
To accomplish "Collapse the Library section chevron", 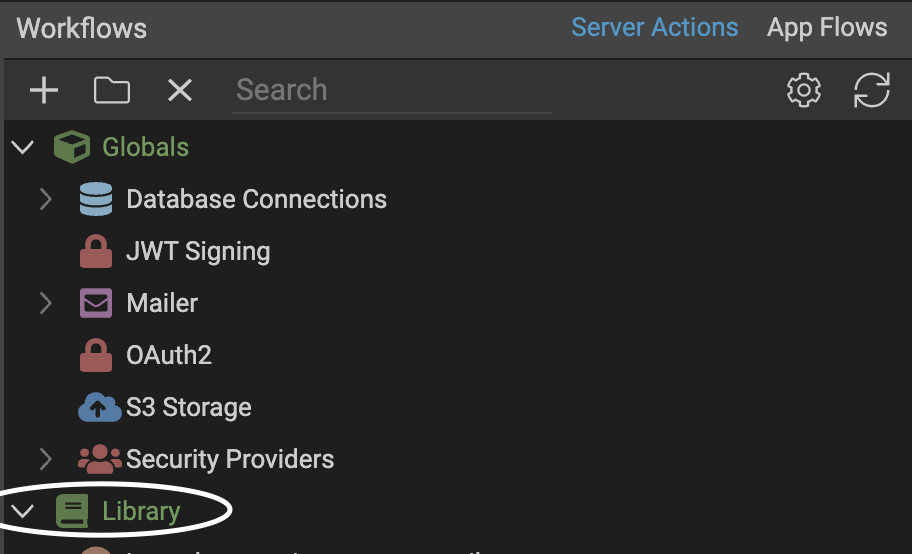I will click(x=22, y=512).
